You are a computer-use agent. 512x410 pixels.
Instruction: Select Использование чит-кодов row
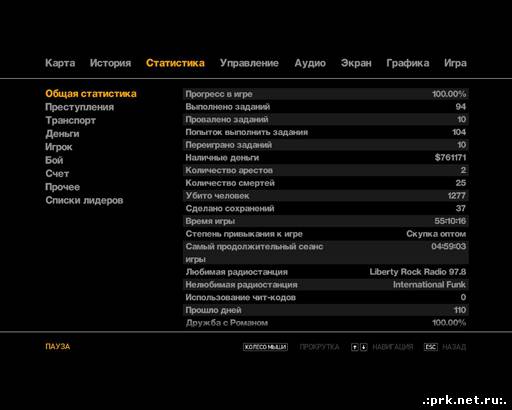[x=326, y=297]
